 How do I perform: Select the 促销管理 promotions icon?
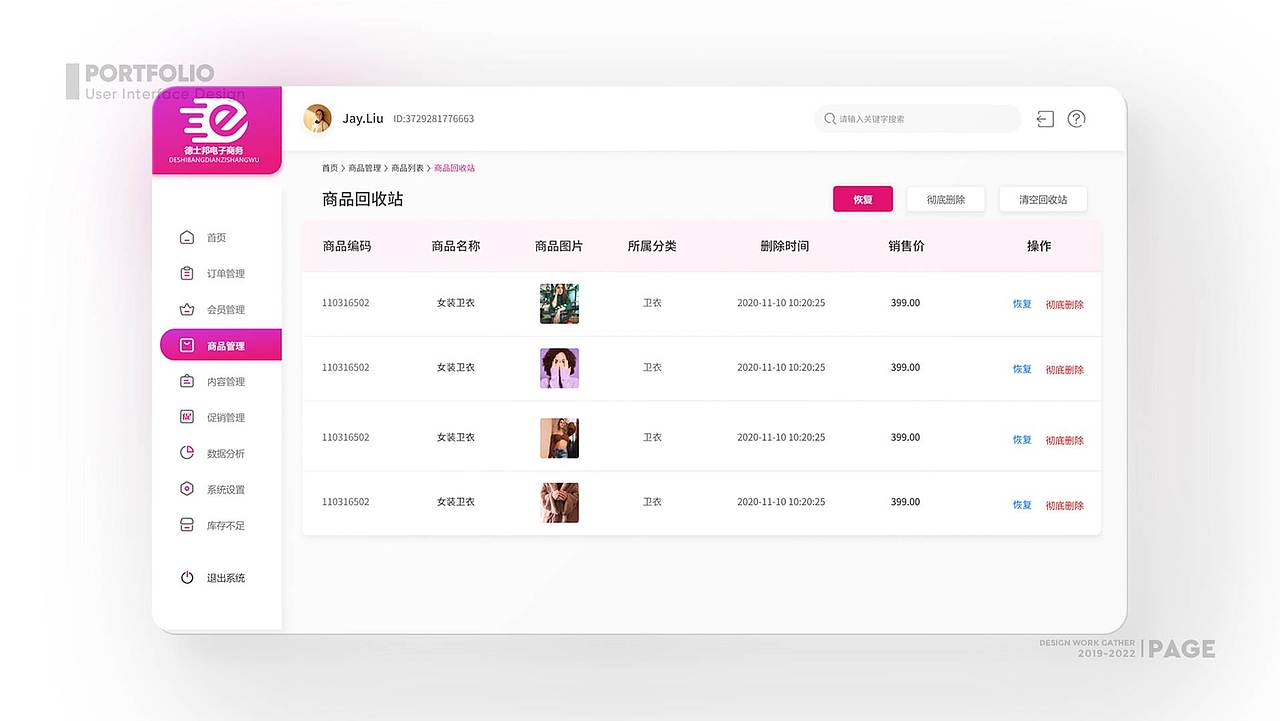click(186, 417)
